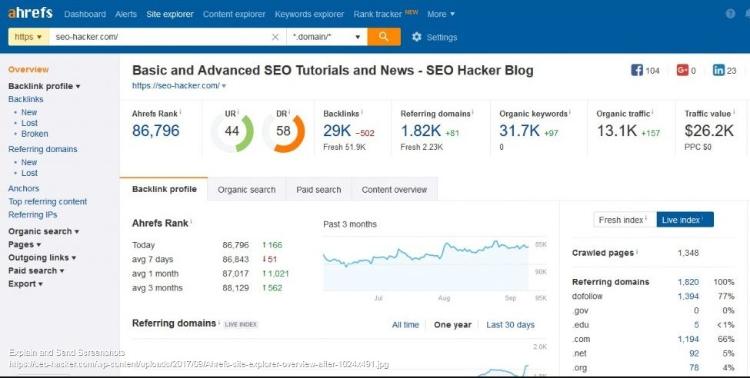The height and width of the screenshot is (378, 750).
Task: Click the Broken backlinks link
Action: (x=34, y=133)
